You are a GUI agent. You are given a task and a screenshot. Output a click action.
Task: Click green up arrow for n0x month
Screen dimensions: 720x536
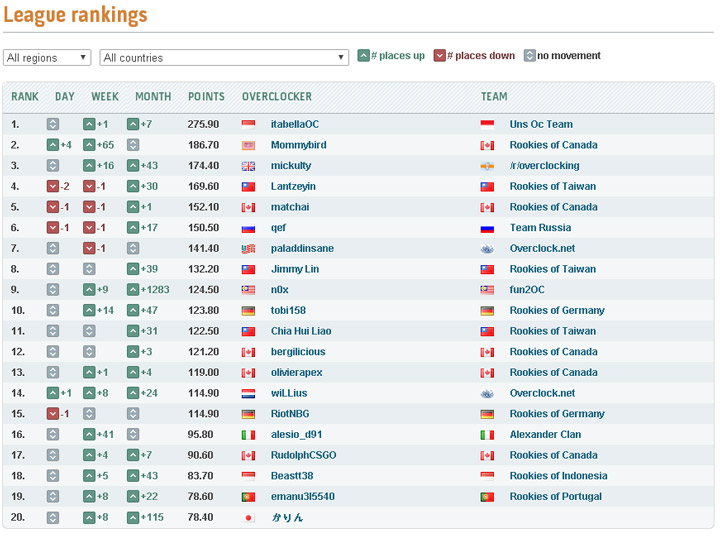point(133,290)
